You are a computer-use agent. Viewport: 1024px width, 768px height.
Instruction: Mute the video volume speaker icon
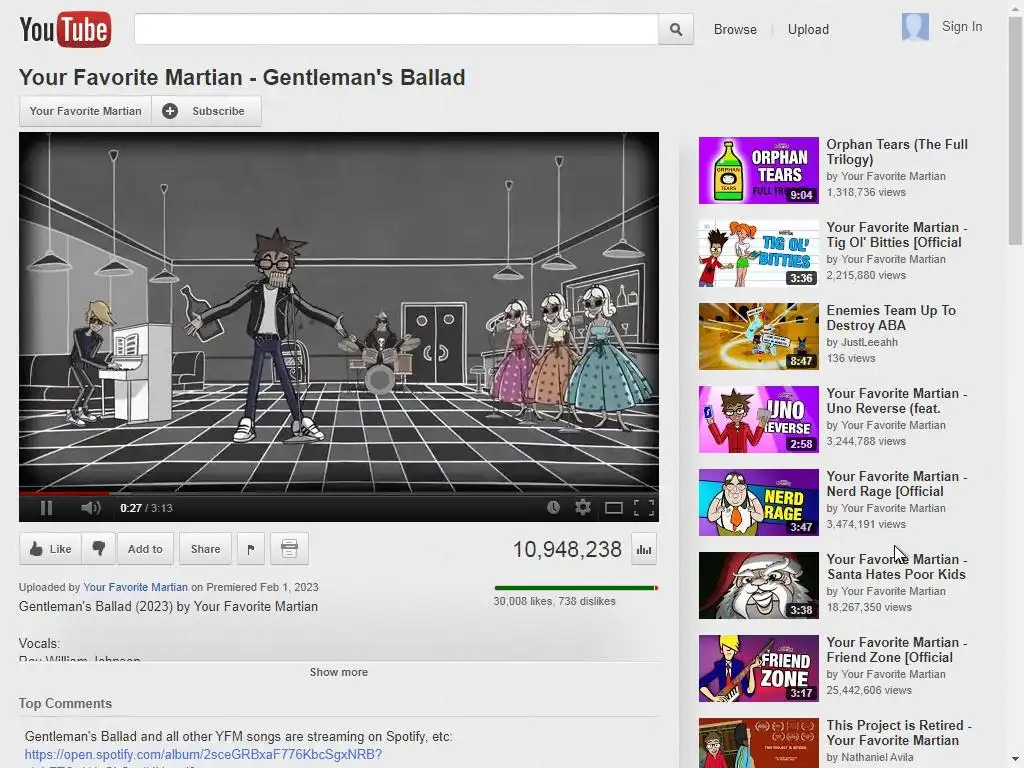[90, 507]
